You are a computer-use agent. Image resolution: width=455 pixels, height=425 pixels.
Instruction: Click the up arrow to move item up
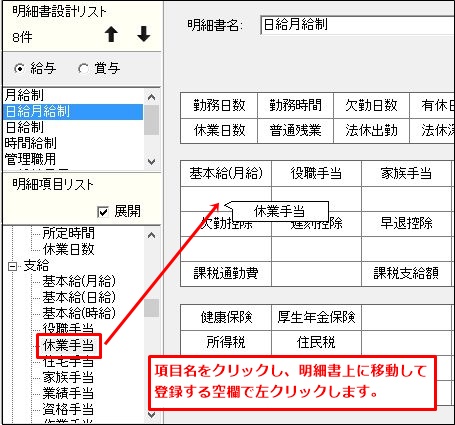click(x=111, y=34)
